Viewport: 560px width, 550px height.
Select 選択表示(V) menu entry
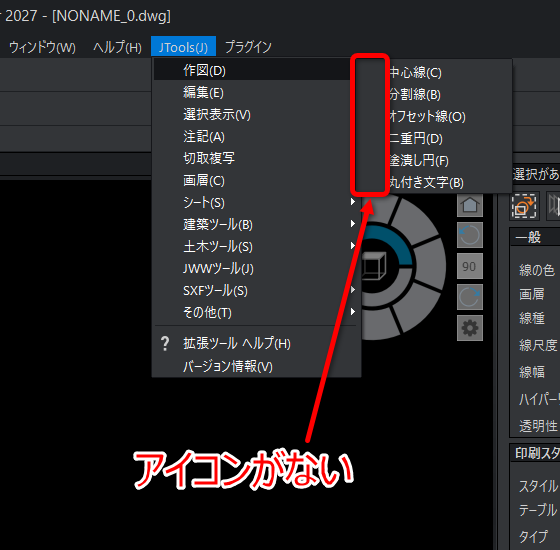pos(256,115)
